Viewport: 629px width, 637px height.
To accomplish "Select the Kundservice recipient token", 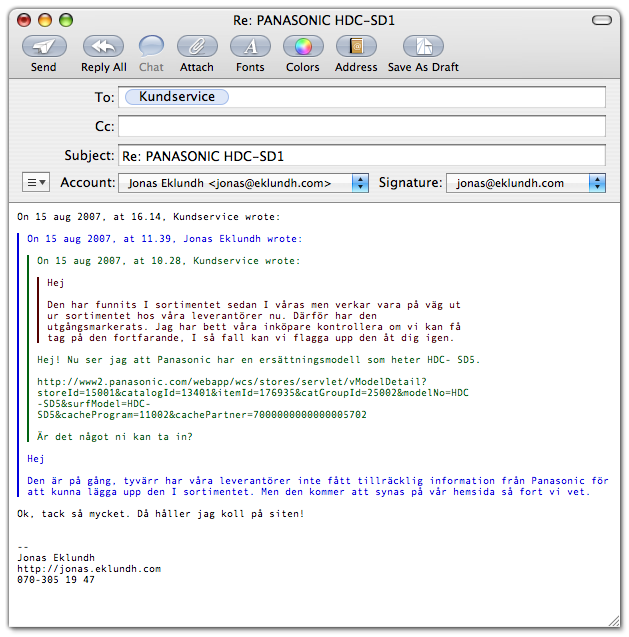I will coord(177,97).
